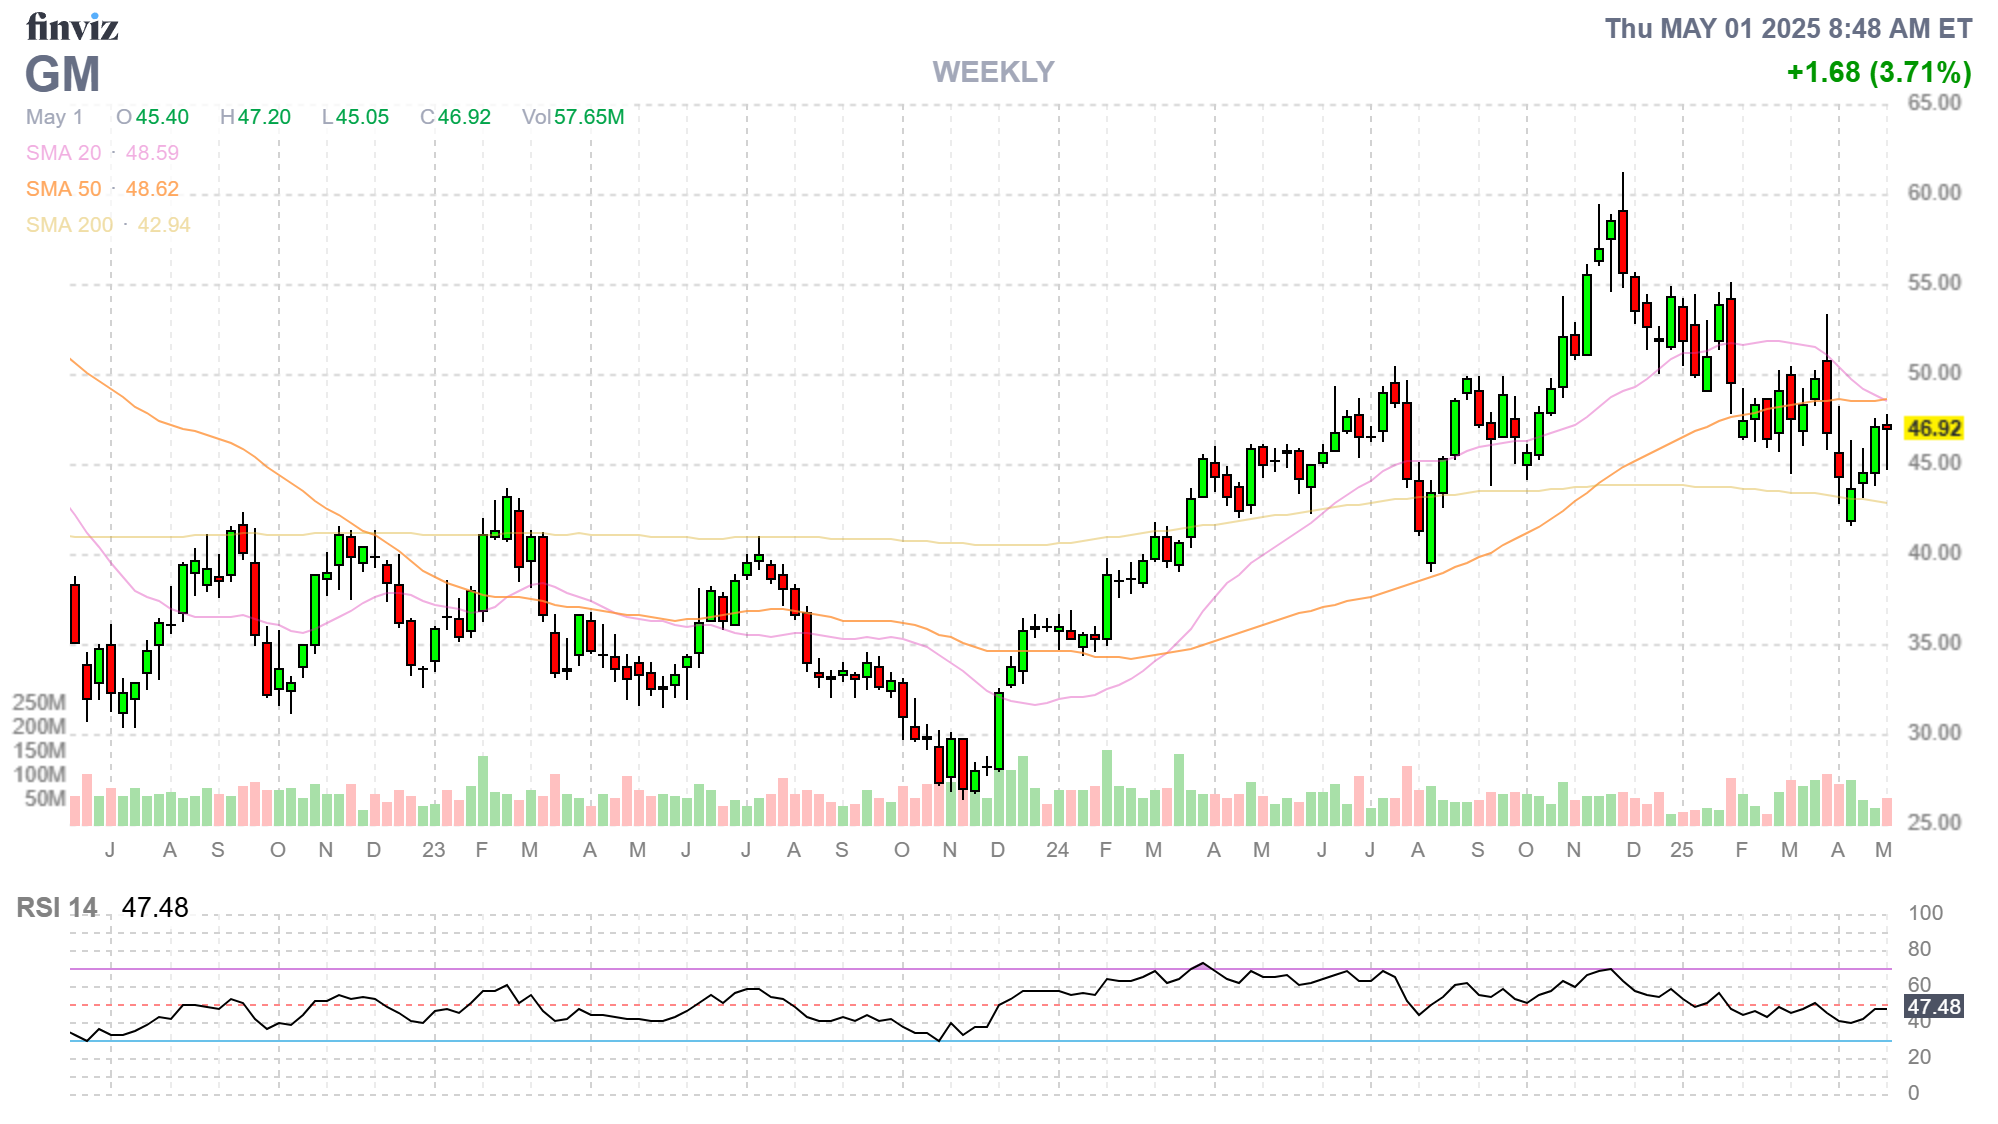Click the high price value 47.20
1998x1124 pixels.
point(264,117)
